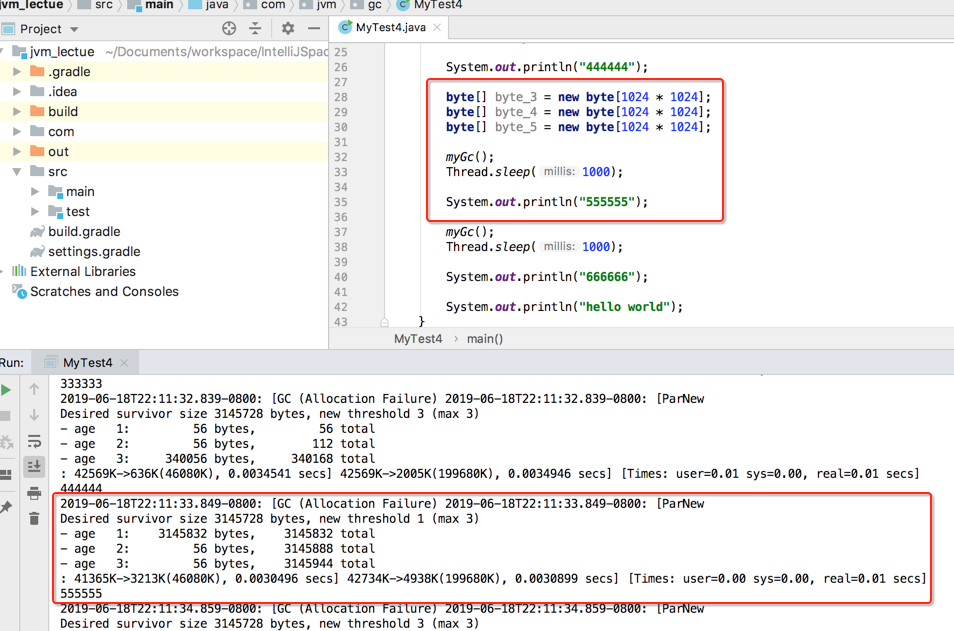Click gutter line number 28
This screenshot has height=631, width=954.
coord(341,97)
